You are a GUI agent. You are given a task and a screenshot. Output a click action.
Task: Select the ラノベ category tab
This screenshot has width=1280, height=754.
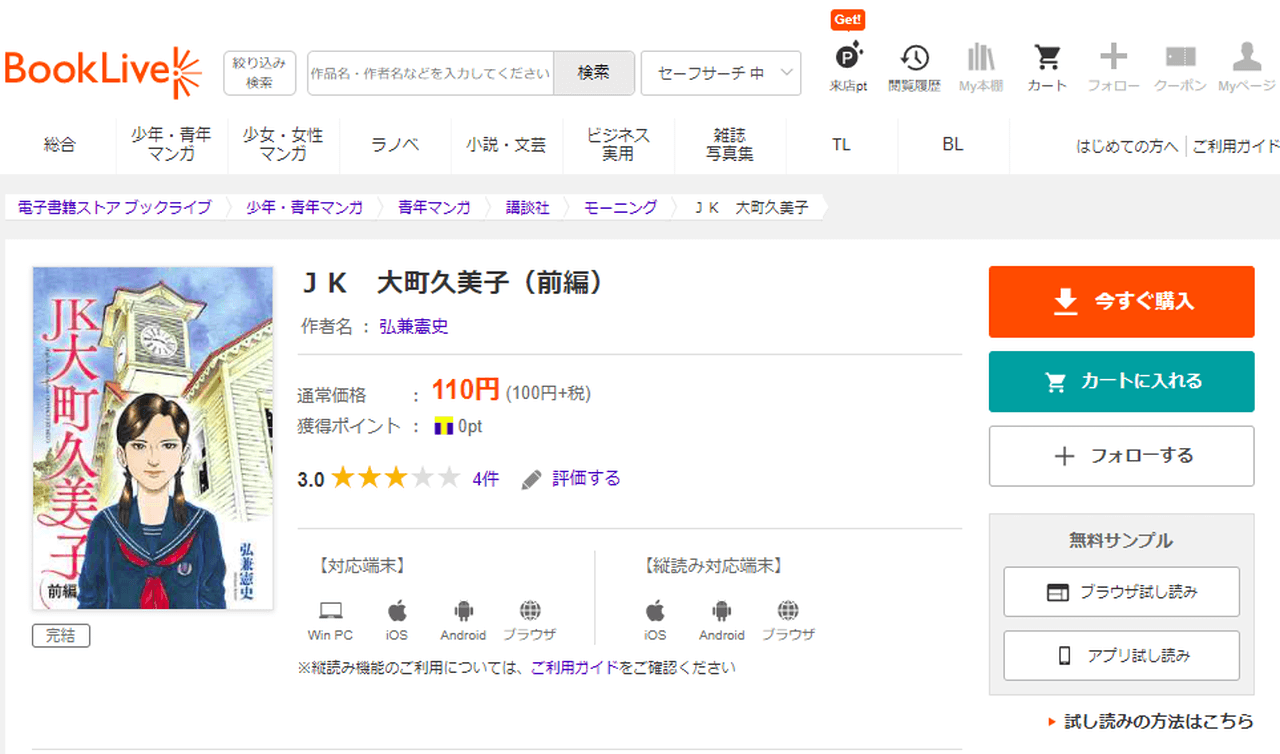pyautogui.click(x=395, y=144)
